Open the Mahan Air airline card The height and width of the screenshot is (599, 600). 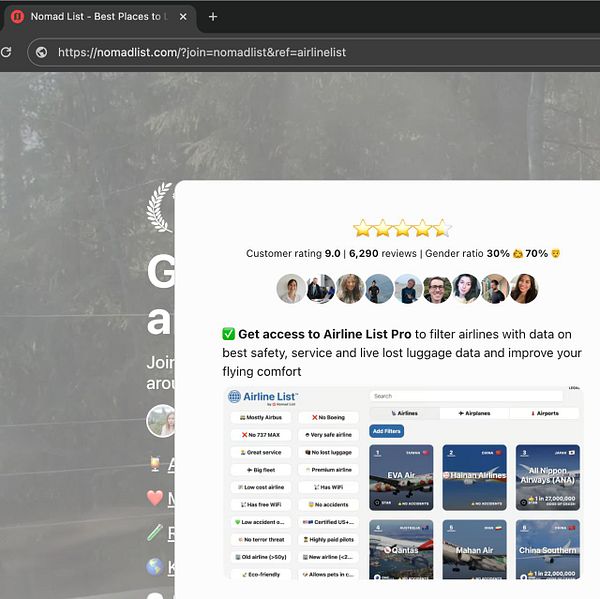pyautogui.click(x=474, y=550)
